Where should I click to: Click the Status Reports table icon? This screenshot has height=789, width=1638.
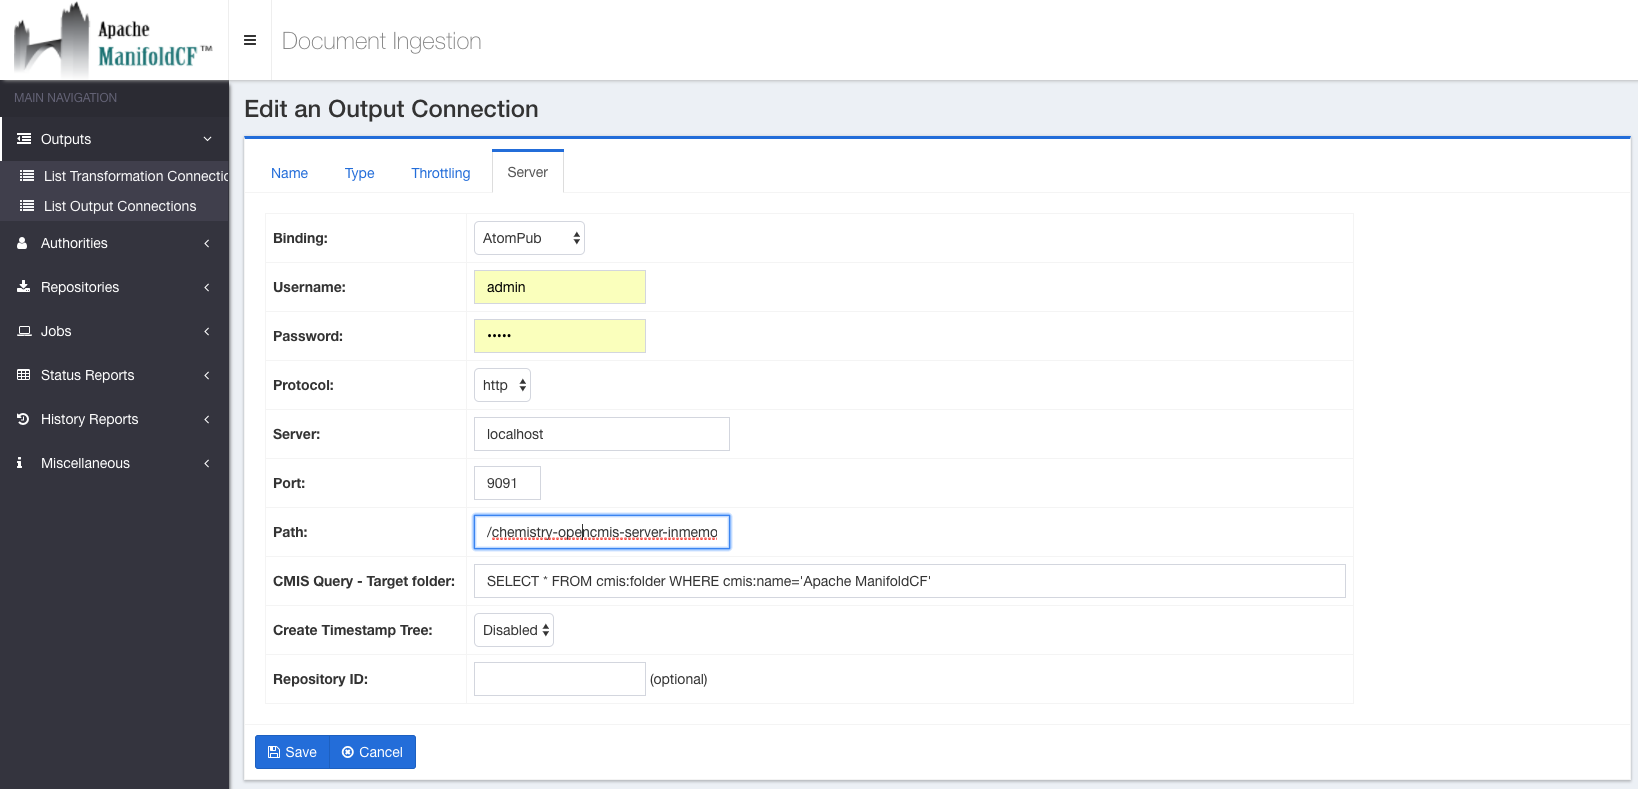[x=23, y=375]
